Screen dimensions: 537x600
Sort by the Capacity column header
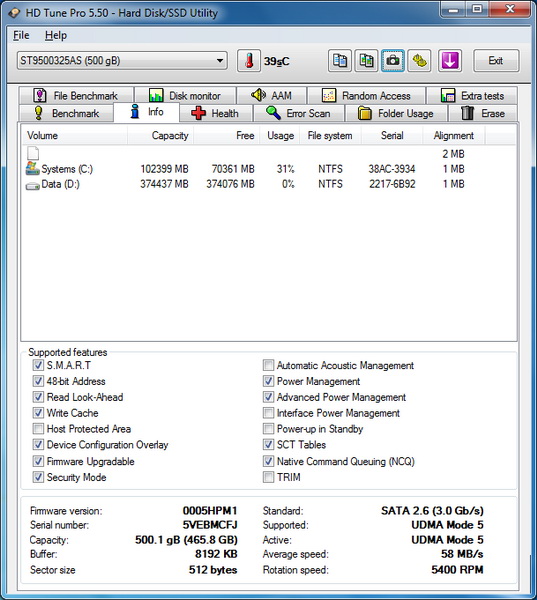pyautogui.click(x=160, y=135)
